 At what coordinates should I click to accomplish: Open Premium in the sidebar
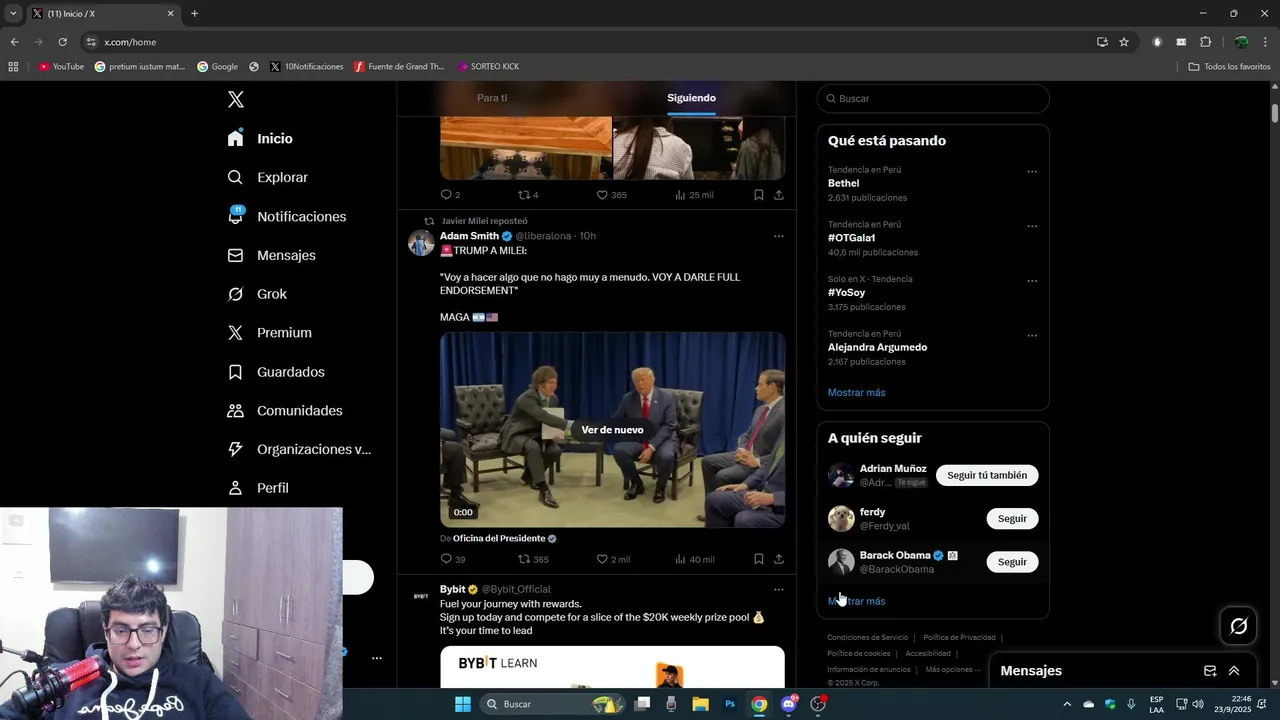coord(269,333)
